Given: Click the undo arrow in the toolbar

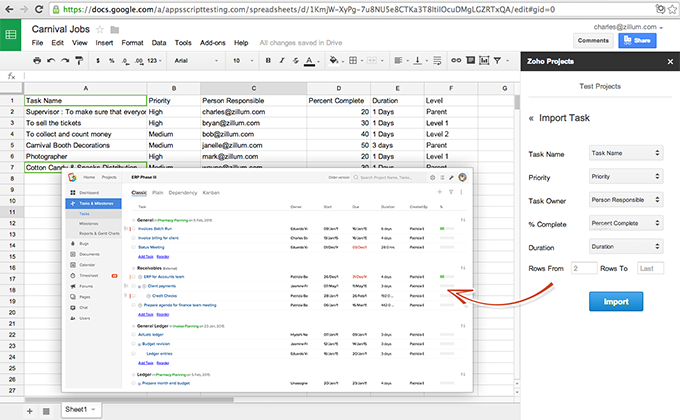Looking at the screenshot, I should coord(51,61).
